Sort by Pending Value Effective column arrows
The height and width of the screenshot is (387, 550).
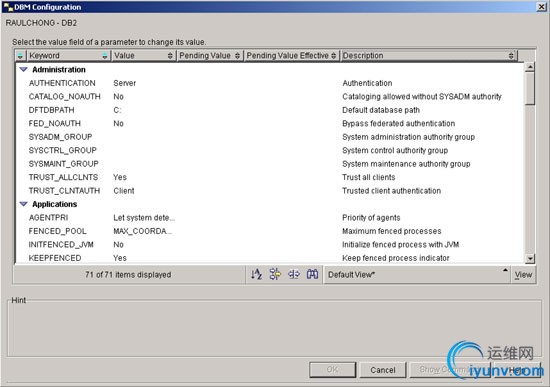coord(334,55)
